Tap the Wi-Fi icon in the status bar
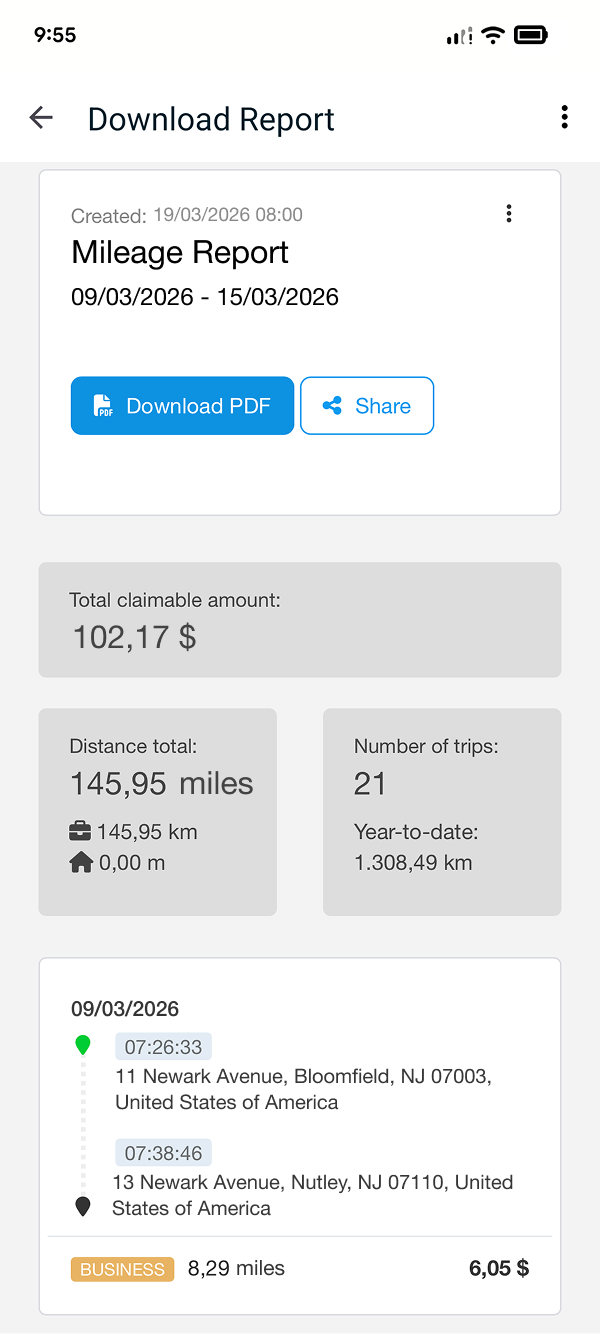600x1334 pixels. (493, 34)
